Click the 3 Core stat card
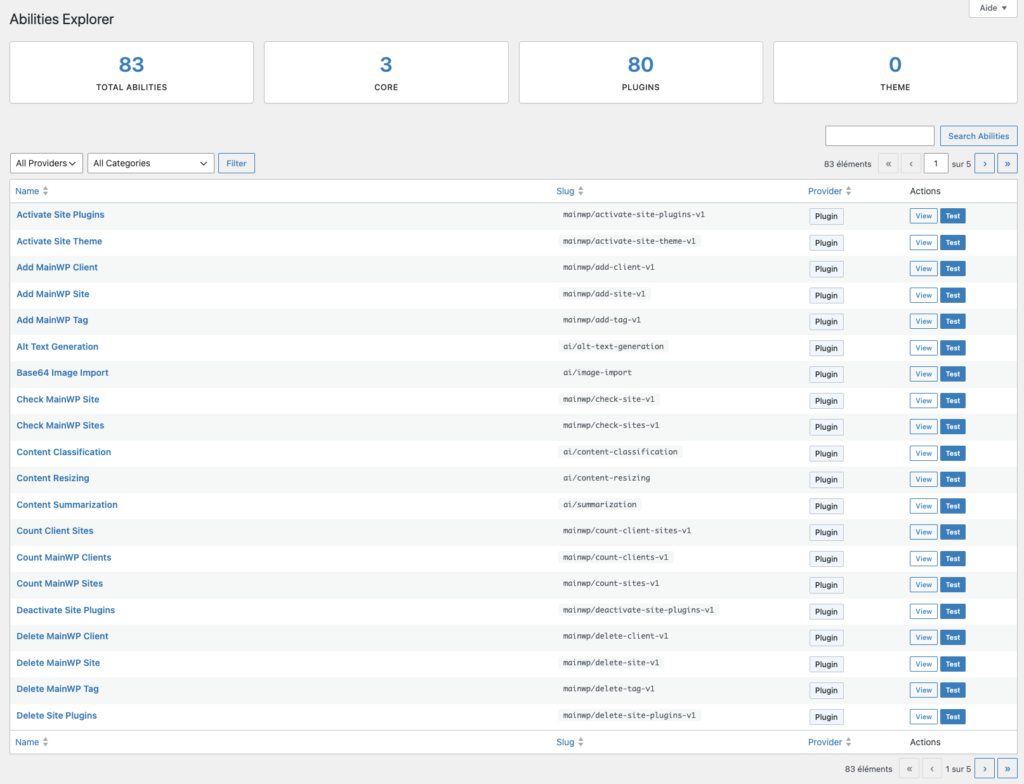The height and width of the screenshot is (784, 1024). pos(386,73)
